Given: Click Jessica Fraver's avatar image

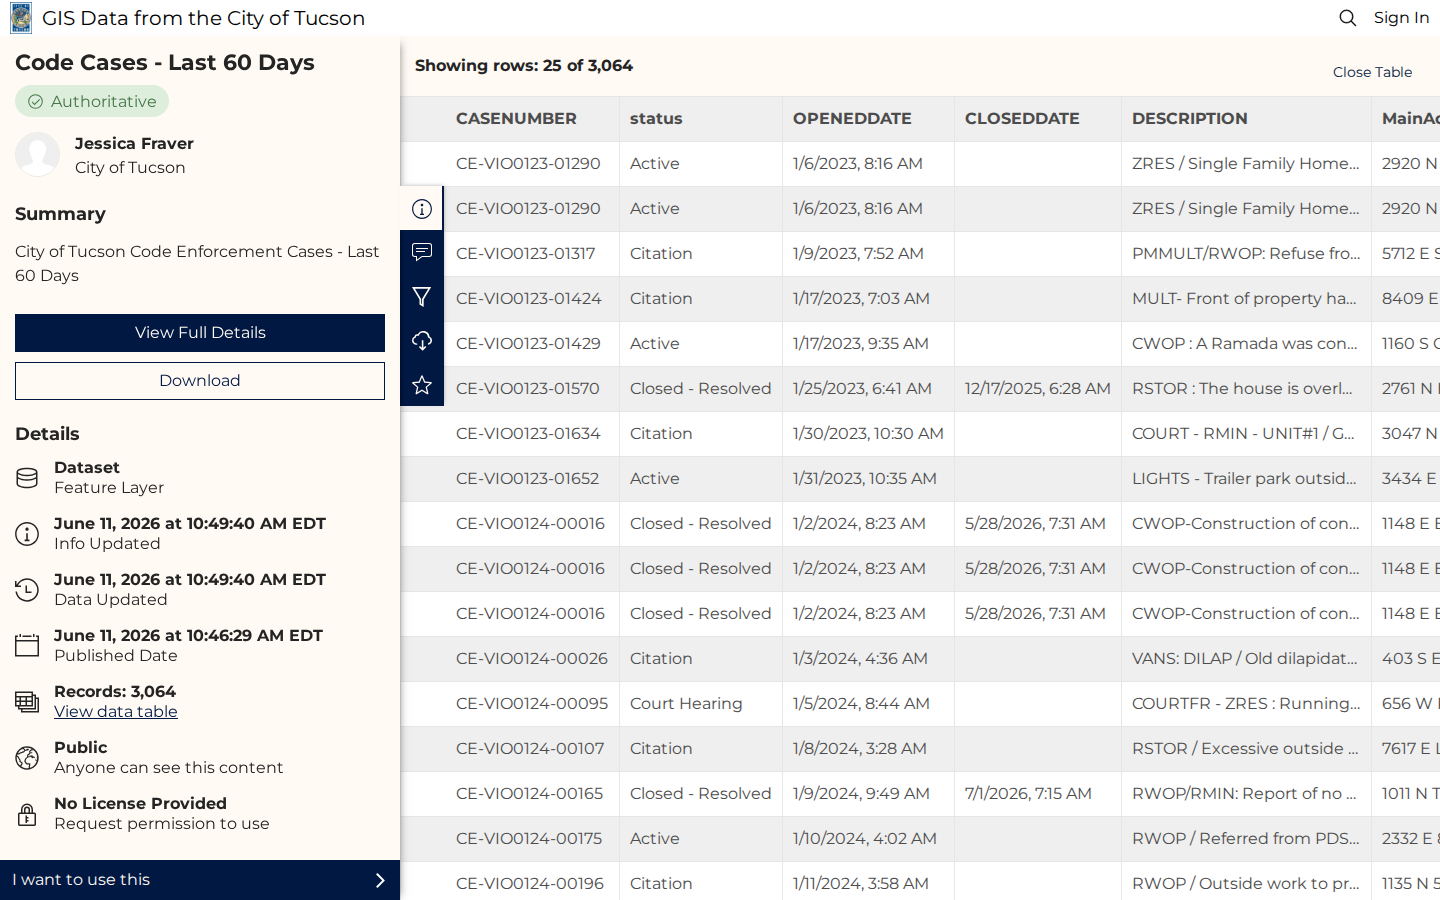Looking at the screenshot, I should click(x=37, y=155).
